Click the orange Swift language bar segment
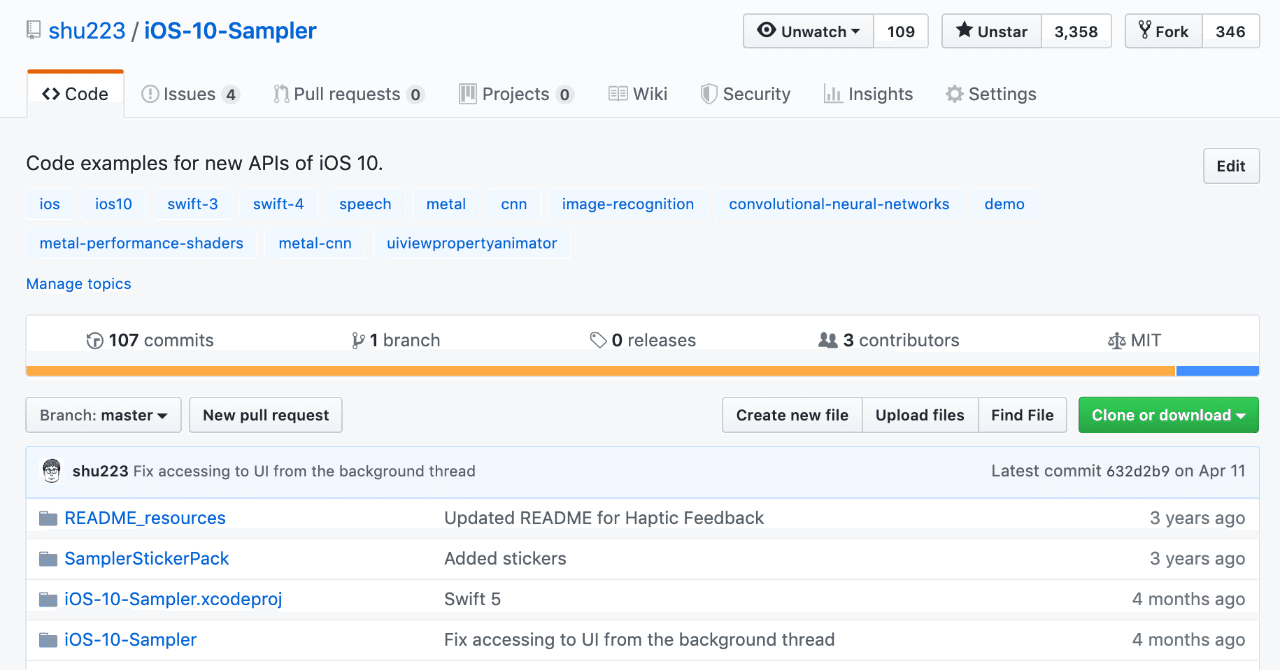Image resolution: width=1280 pixels, height=670 pixels. coord(600,371)
